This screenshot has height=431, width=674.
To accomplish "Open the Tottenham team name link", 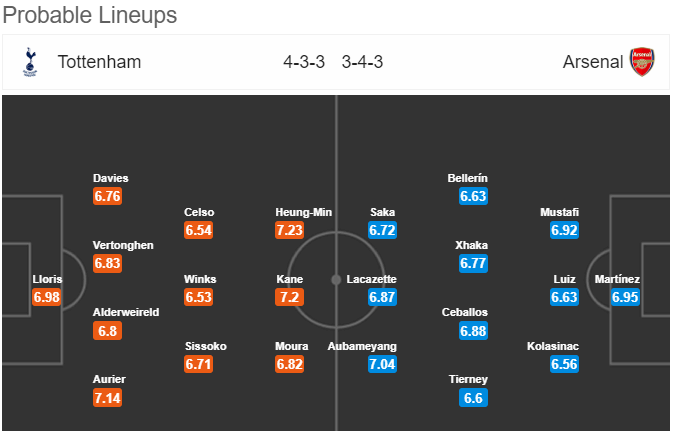I will pyautogui.click(x=99, y=62).
